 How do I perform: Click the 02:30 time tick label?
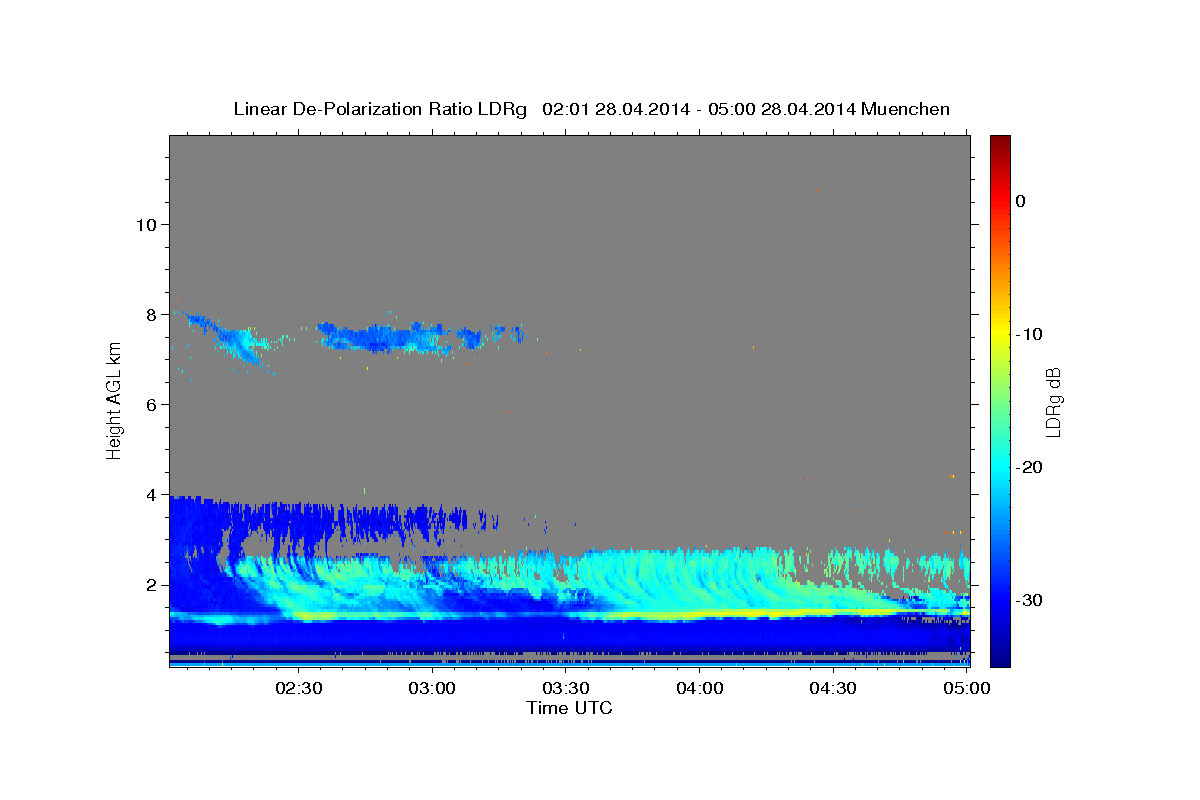tap(300, 688)
